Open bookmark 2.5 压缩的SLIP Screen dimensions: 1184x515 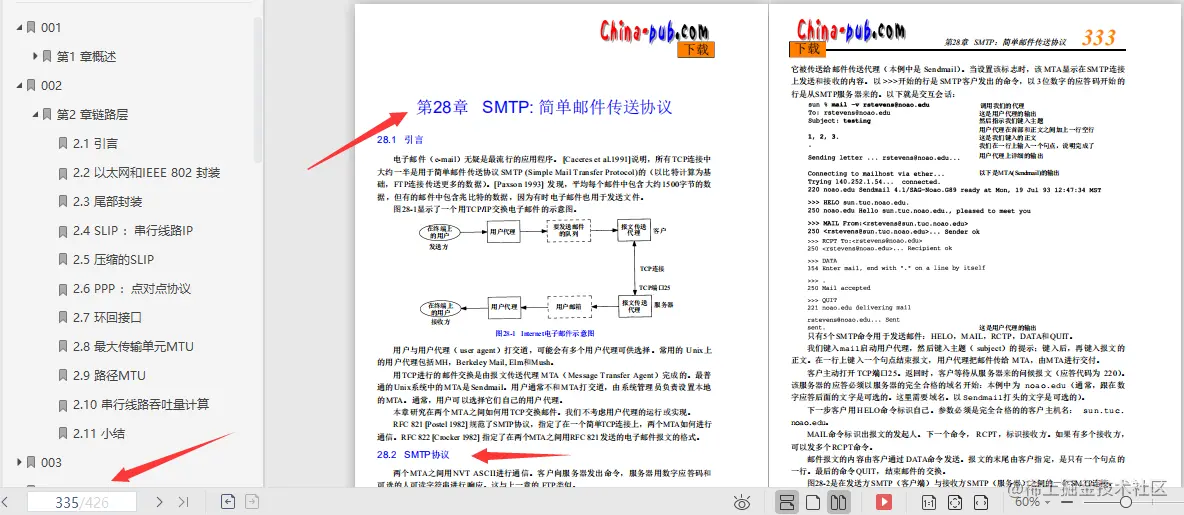pyautogui.click(x=113, y=260)
